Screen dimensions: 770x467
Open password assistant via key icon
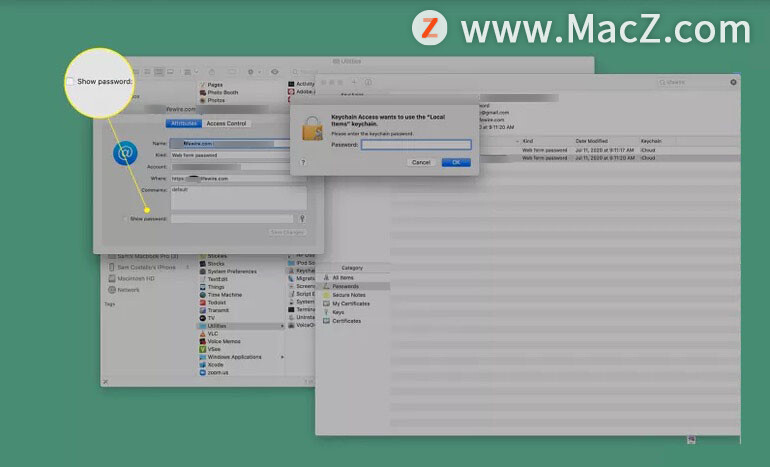[x=302, y=219]
